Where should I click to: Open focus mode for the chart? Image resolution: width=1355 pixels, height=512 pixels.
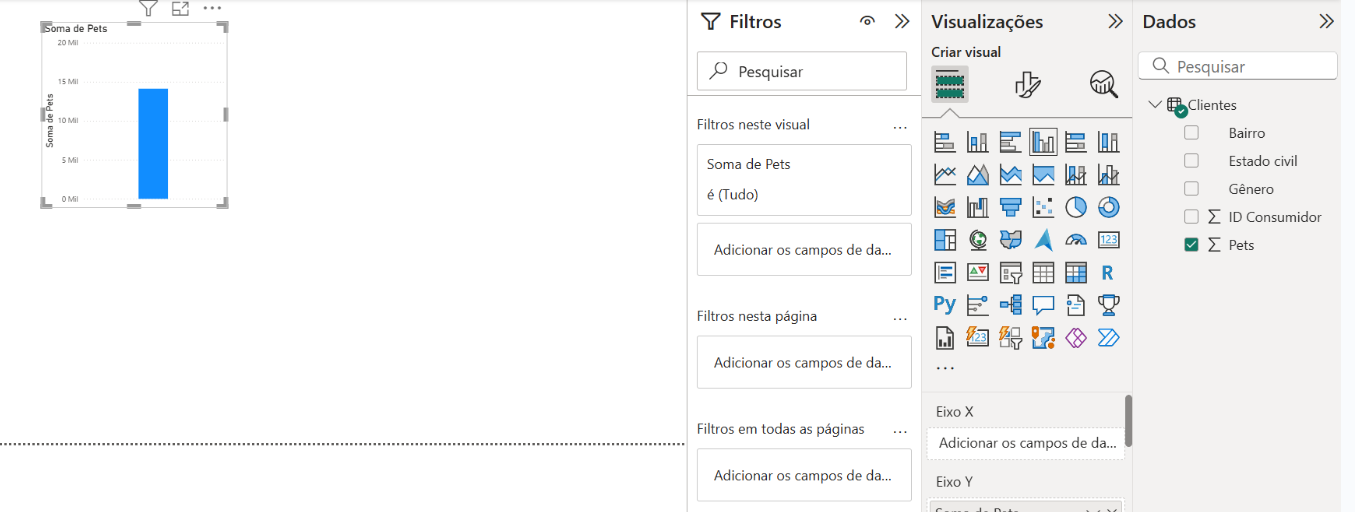pyautogui.click(x=180, y=9)
